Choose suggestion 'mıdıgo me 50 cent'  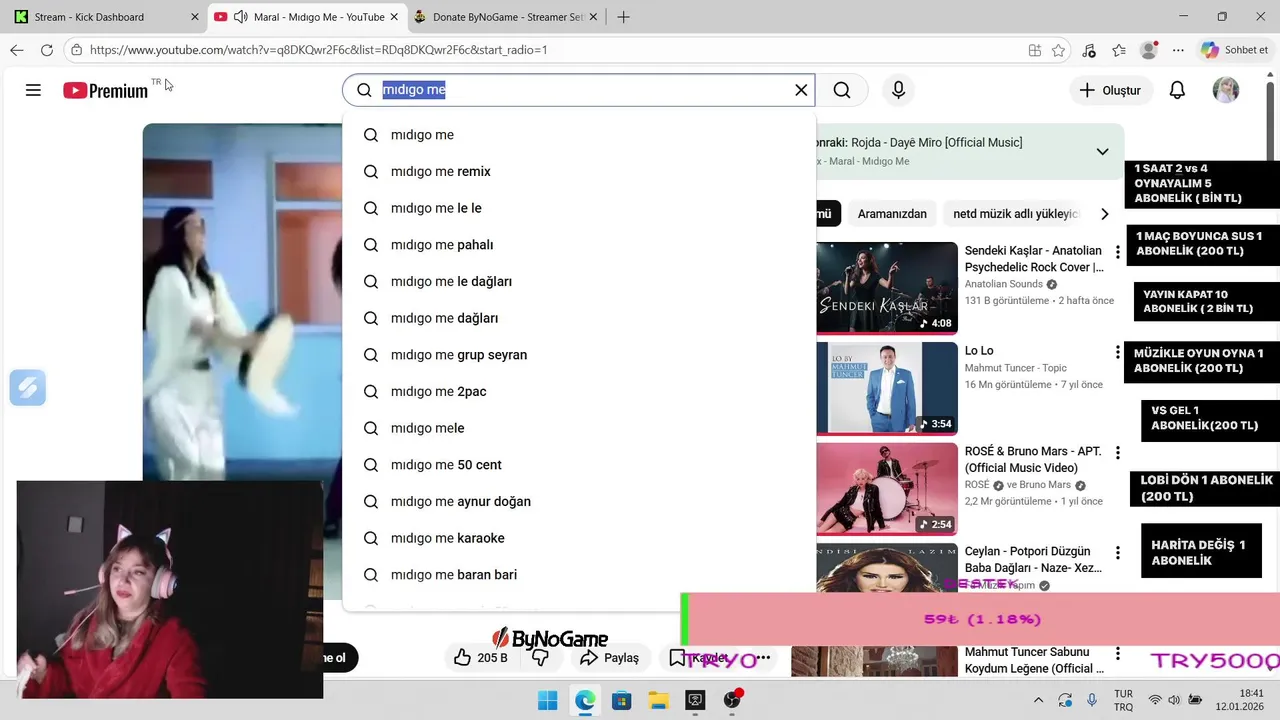click(578, 465)
